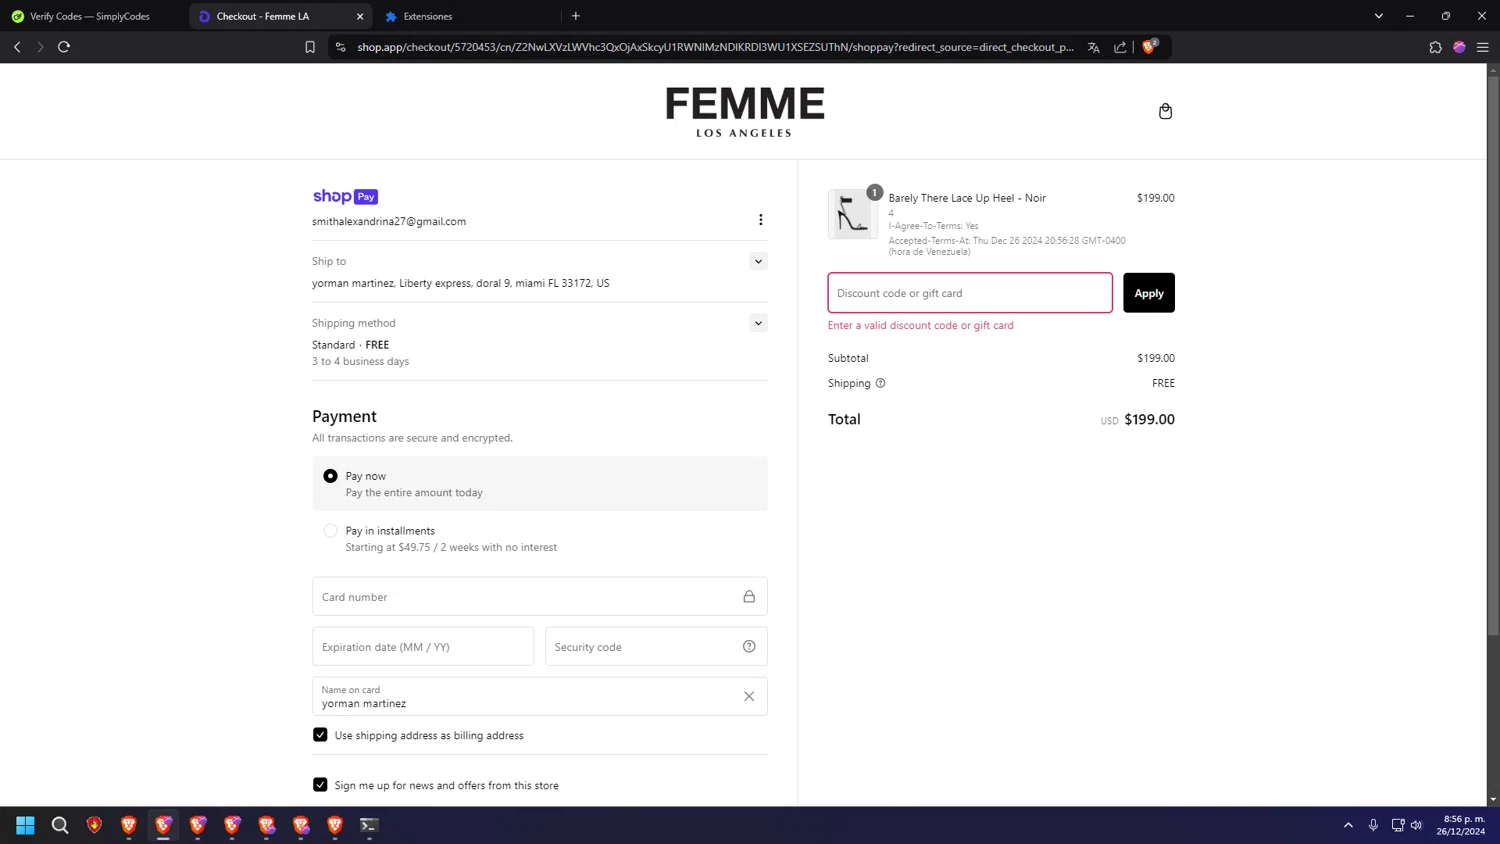Image resolution: width=1500 pixels, height=844 pixels.
Task: Click microphone icon in system tray
Action: point(1373,825)
